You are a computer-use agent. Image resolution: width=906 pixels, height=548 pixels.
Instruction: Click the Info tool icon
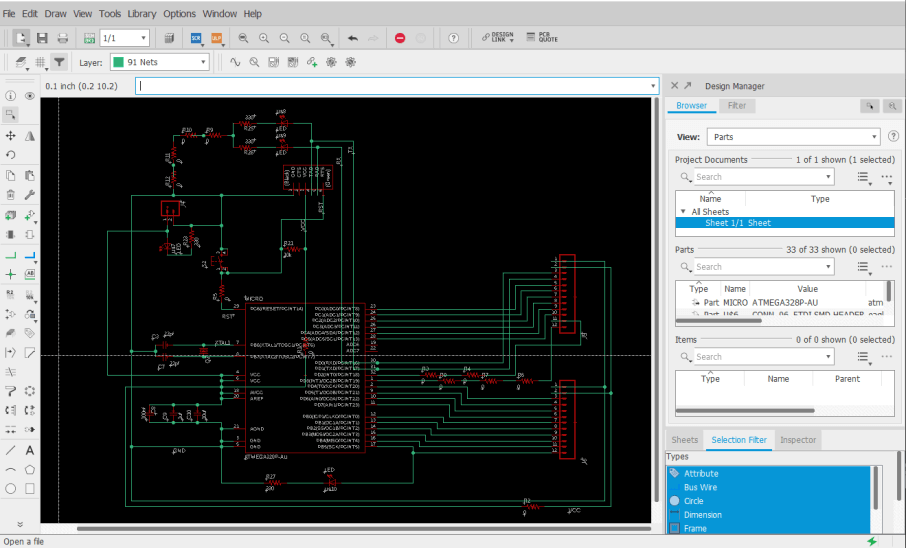coord(11,96)
